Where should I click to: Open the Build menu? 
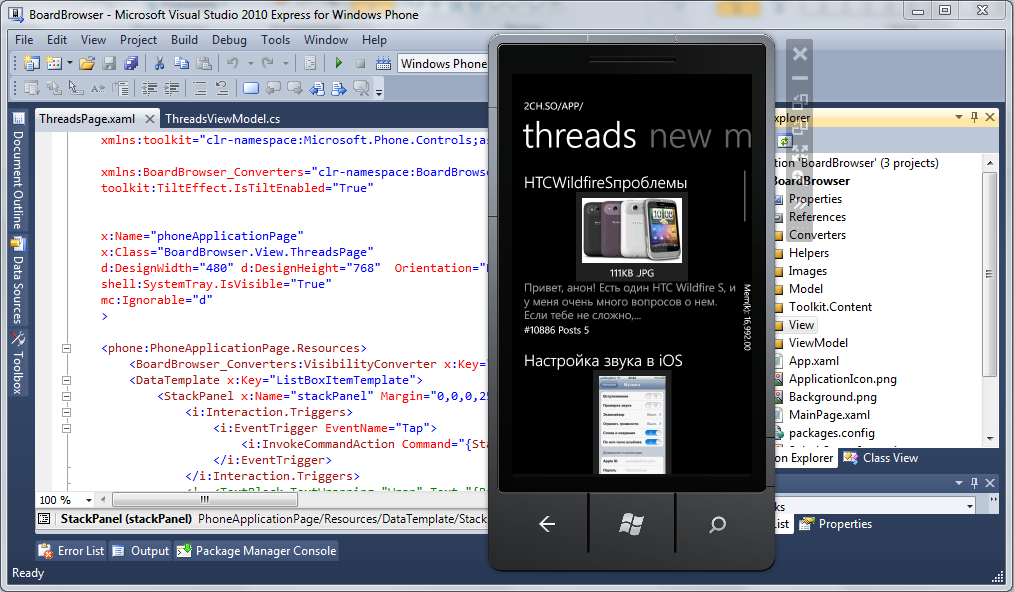[x=184, y=39]
